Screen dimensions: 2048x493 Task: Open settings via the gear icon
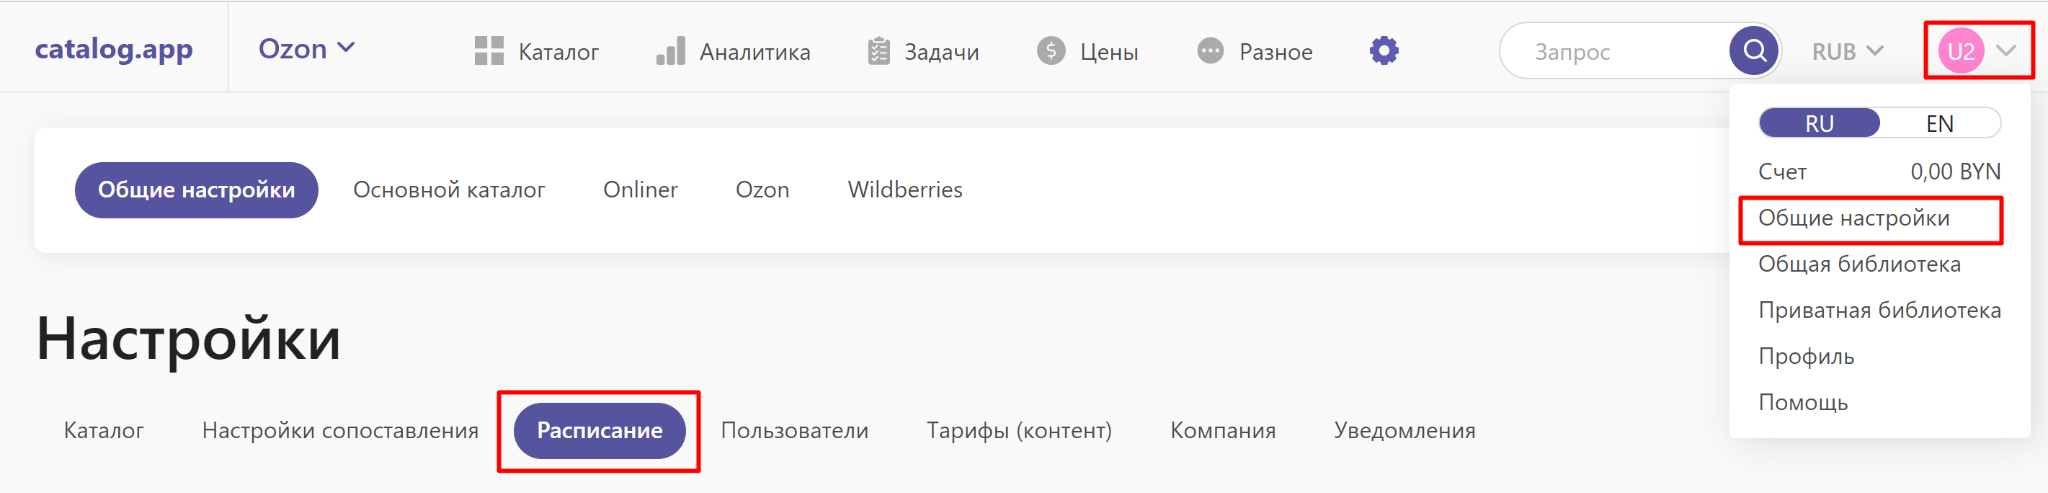point(1384,51)
